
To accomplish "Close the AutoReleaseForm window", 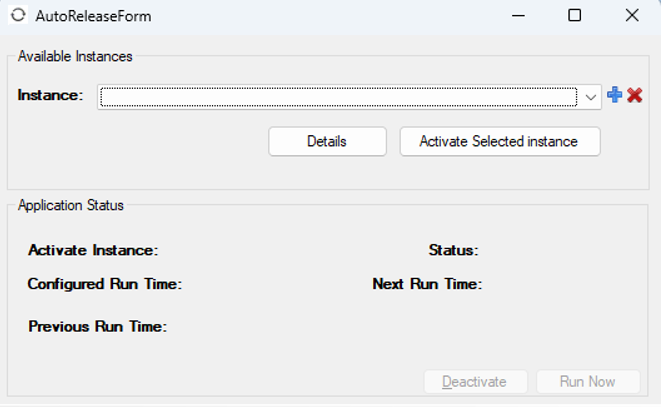I will [x=632, y=16].
